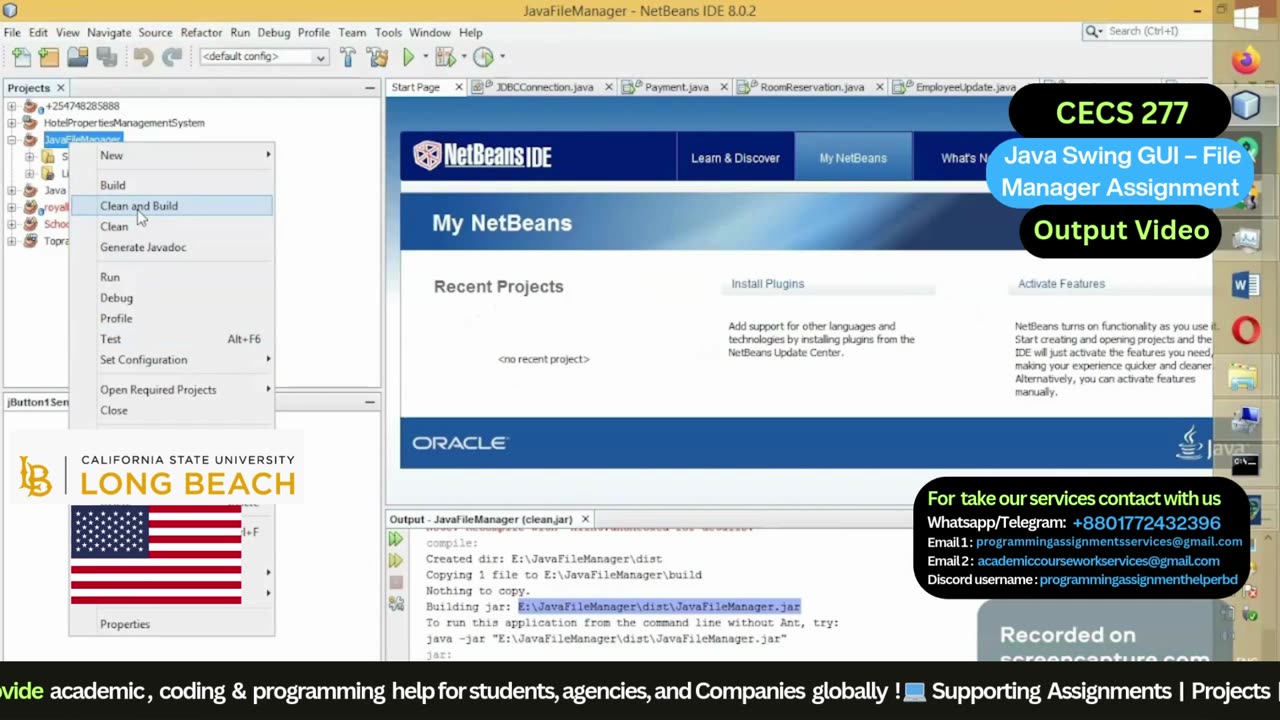Click the Save All toolbar icon

pyautogui.click(x=106, y=57)
